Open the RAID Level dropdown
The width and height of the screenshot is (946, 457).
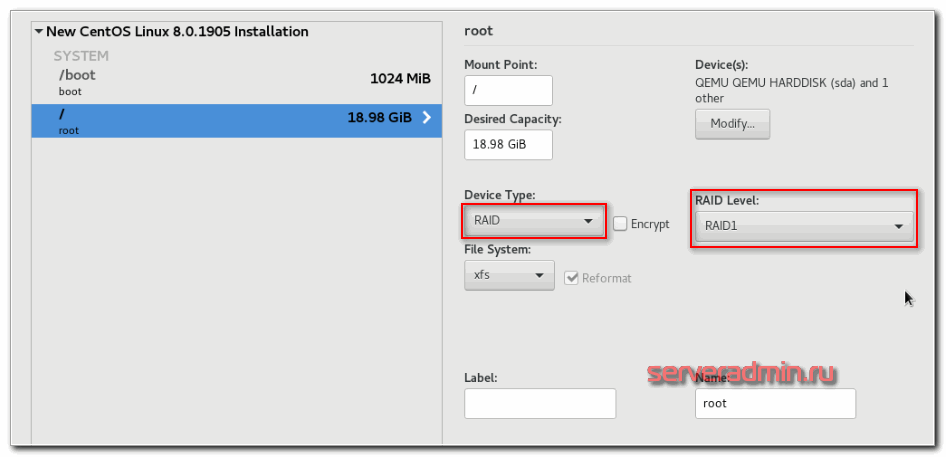click(804, 226)
